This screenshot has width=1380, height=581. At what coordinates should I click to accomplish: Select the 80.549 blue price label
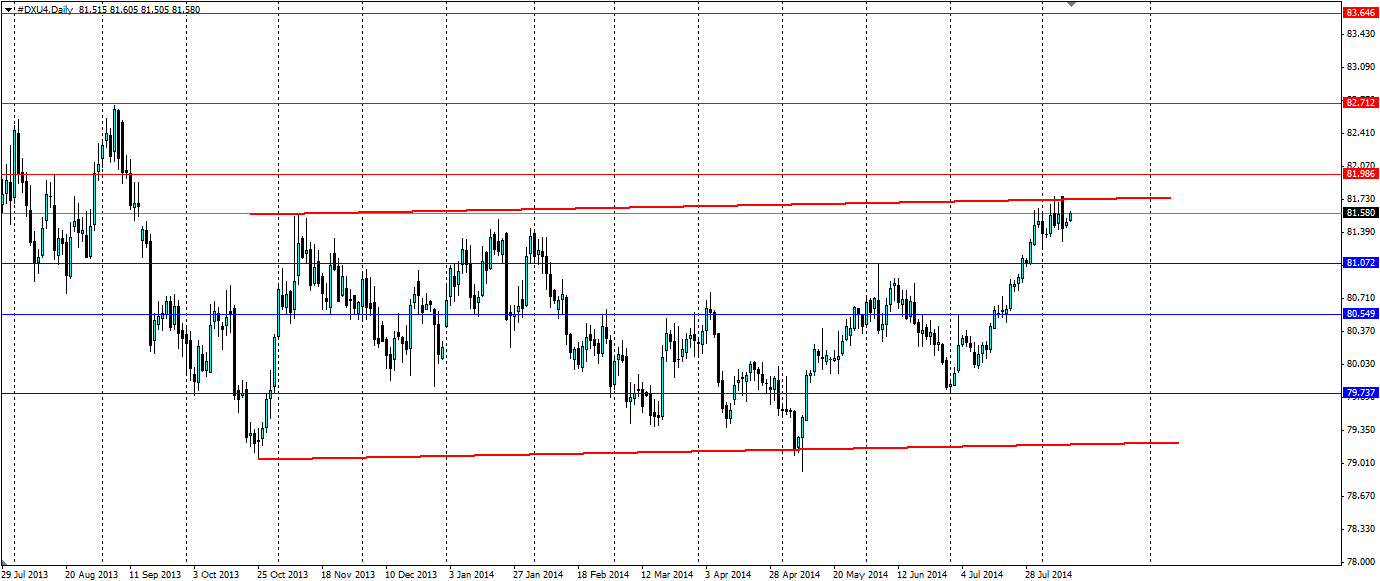(1359, 314)
